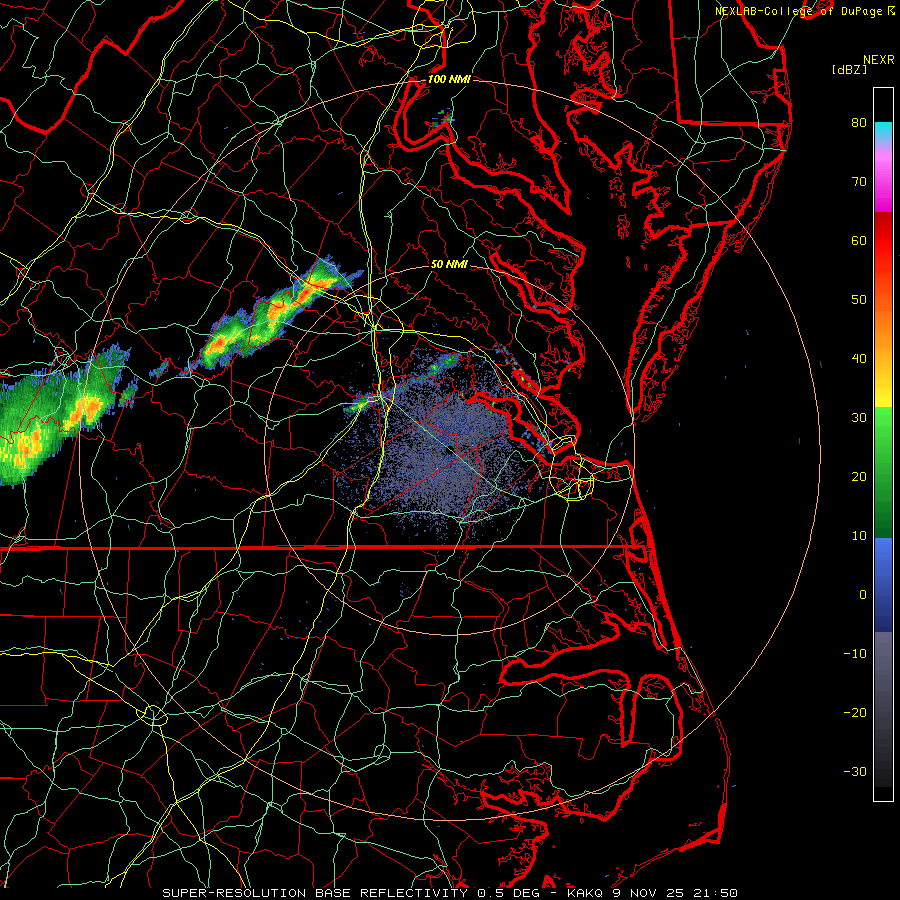Image resolution: width=900 pixels, height=900 pixels.
Task: Click the 60 value on the dBZ scale
Action: pos(859,240)
